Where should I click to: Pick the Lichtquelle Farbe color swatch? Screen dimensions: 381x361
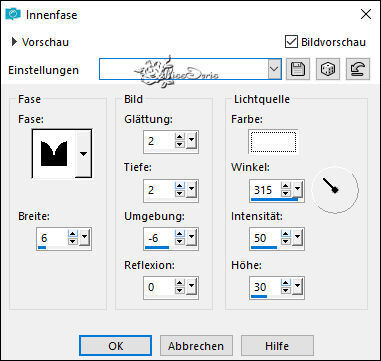pyautogui.click(x=273, y=142)
